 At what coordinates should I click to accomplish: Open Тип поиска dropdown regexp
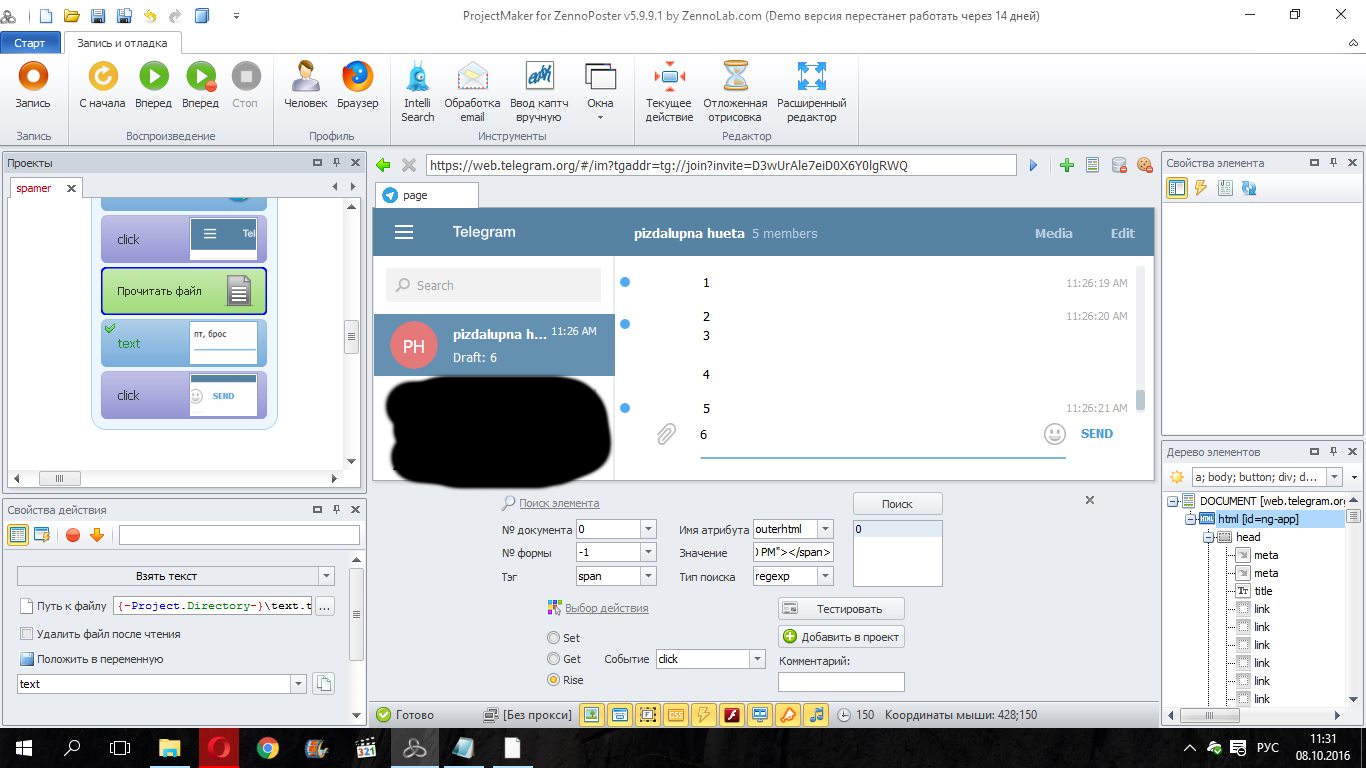[825, 576]
